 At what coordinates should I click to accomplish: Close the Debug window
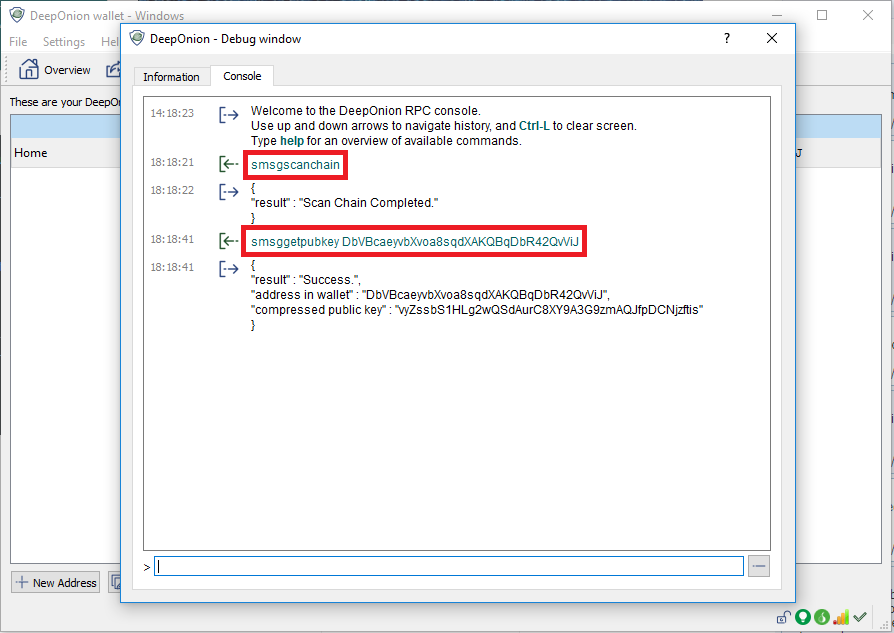pyautogui.click(x=772, y=38)
